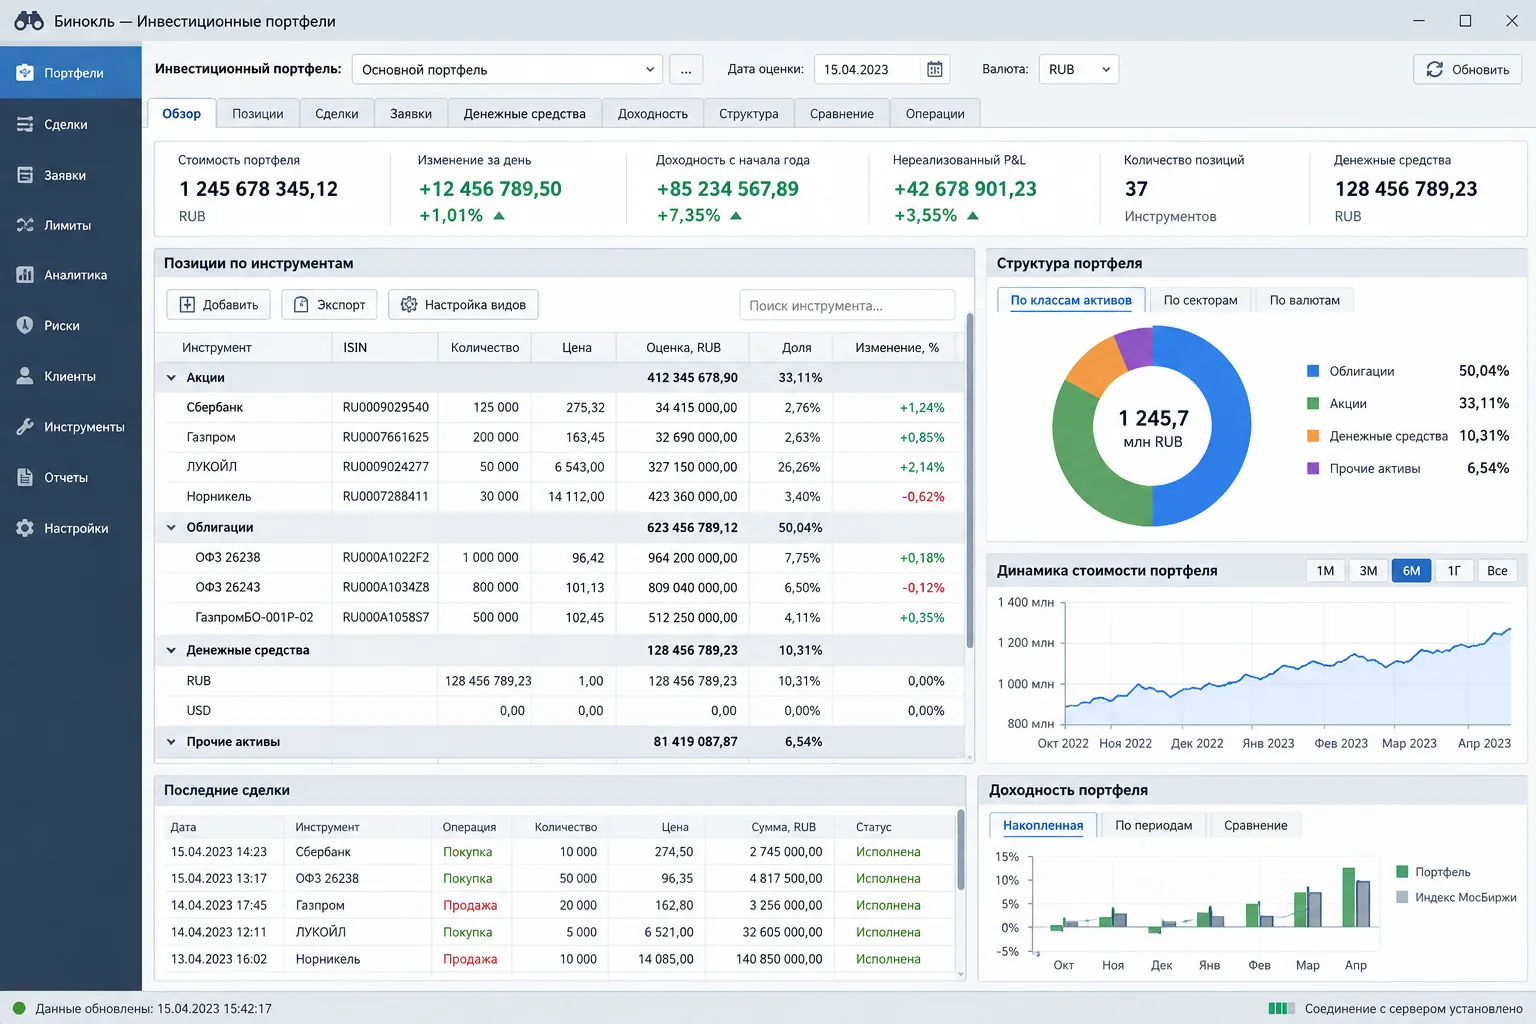The height and width of the screenshot is (1024, 1536).
Task: Switch to the Доходность tab
Action: [x=652, y=113]
